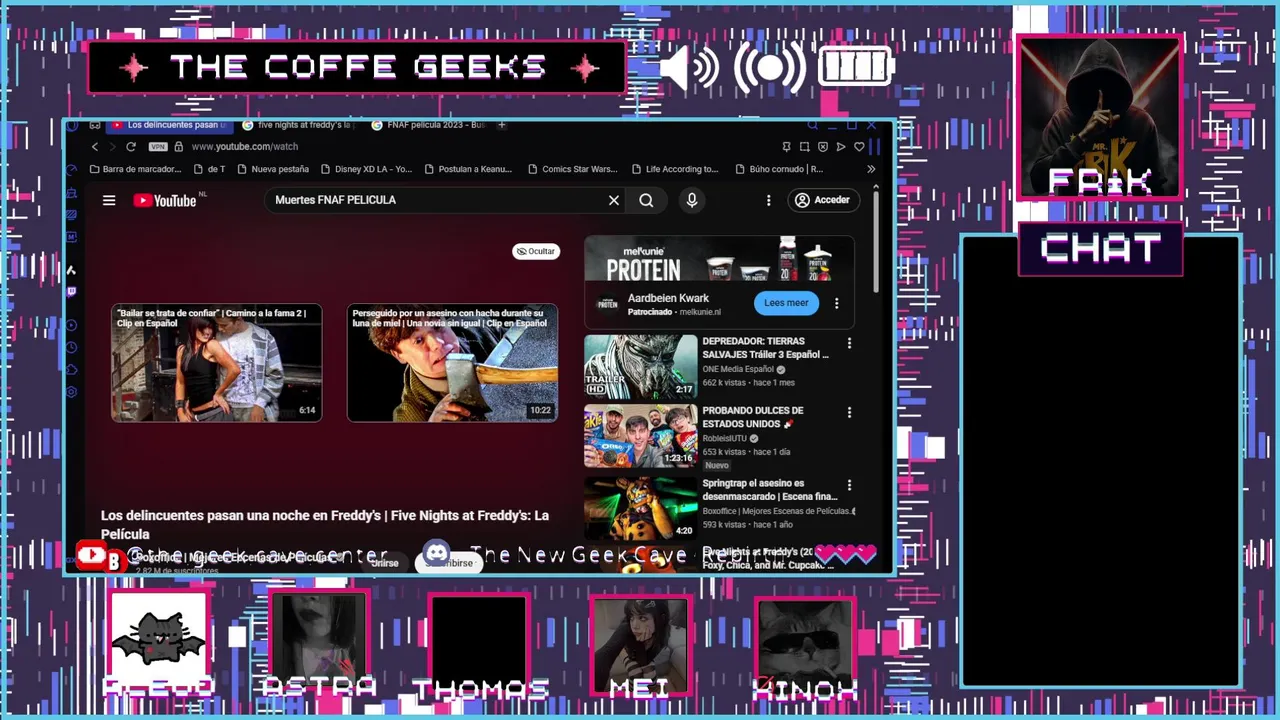Click the Unirse join button
The image size is (1280, 720).
[385, 563]
